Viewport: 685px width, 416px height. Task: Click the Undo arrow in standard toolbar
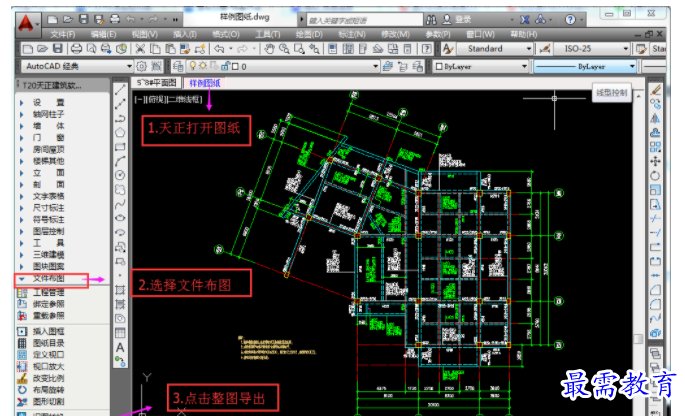pos(219,49)
